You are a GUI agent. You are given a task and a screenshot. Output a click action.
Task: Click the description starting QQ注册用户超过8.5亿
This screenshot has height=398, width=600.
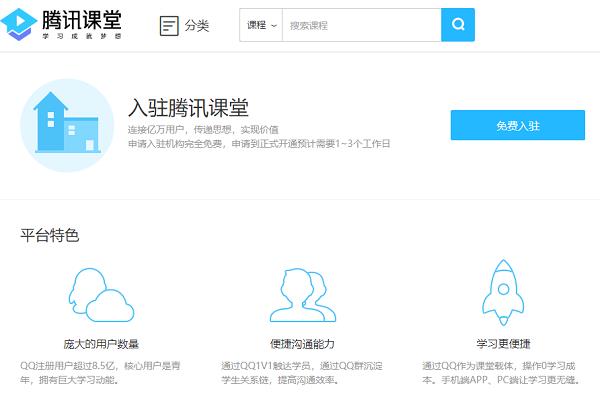click(100, 373)
